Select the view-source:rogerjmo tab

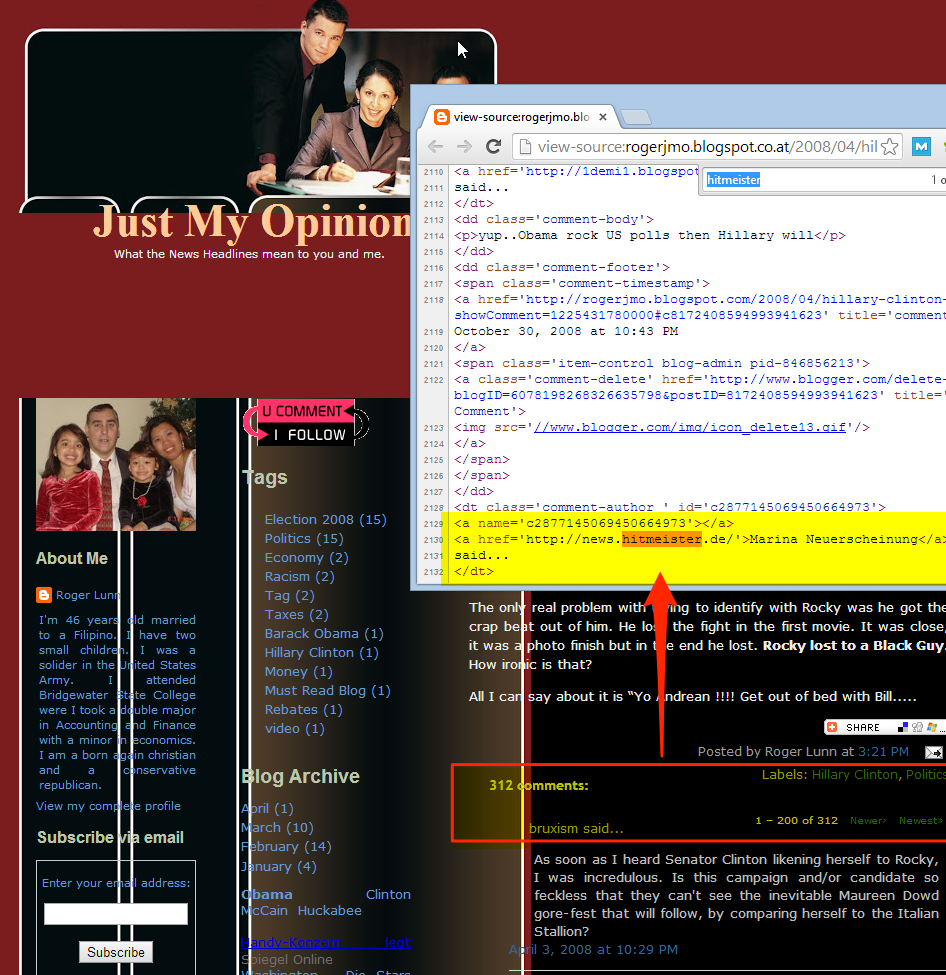pos(521,117)
